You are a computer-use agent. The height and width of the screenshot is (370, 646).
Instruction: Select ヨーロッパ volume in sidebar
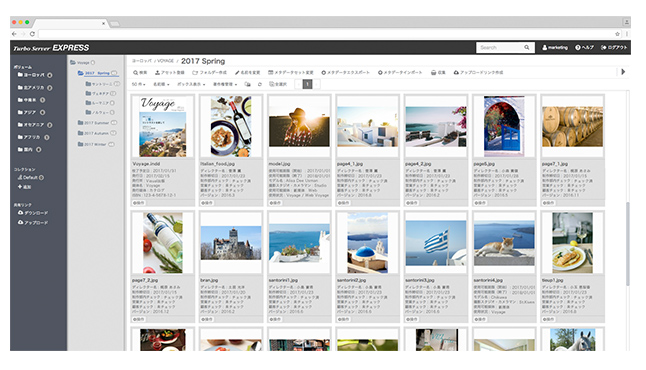pos(35,75)
